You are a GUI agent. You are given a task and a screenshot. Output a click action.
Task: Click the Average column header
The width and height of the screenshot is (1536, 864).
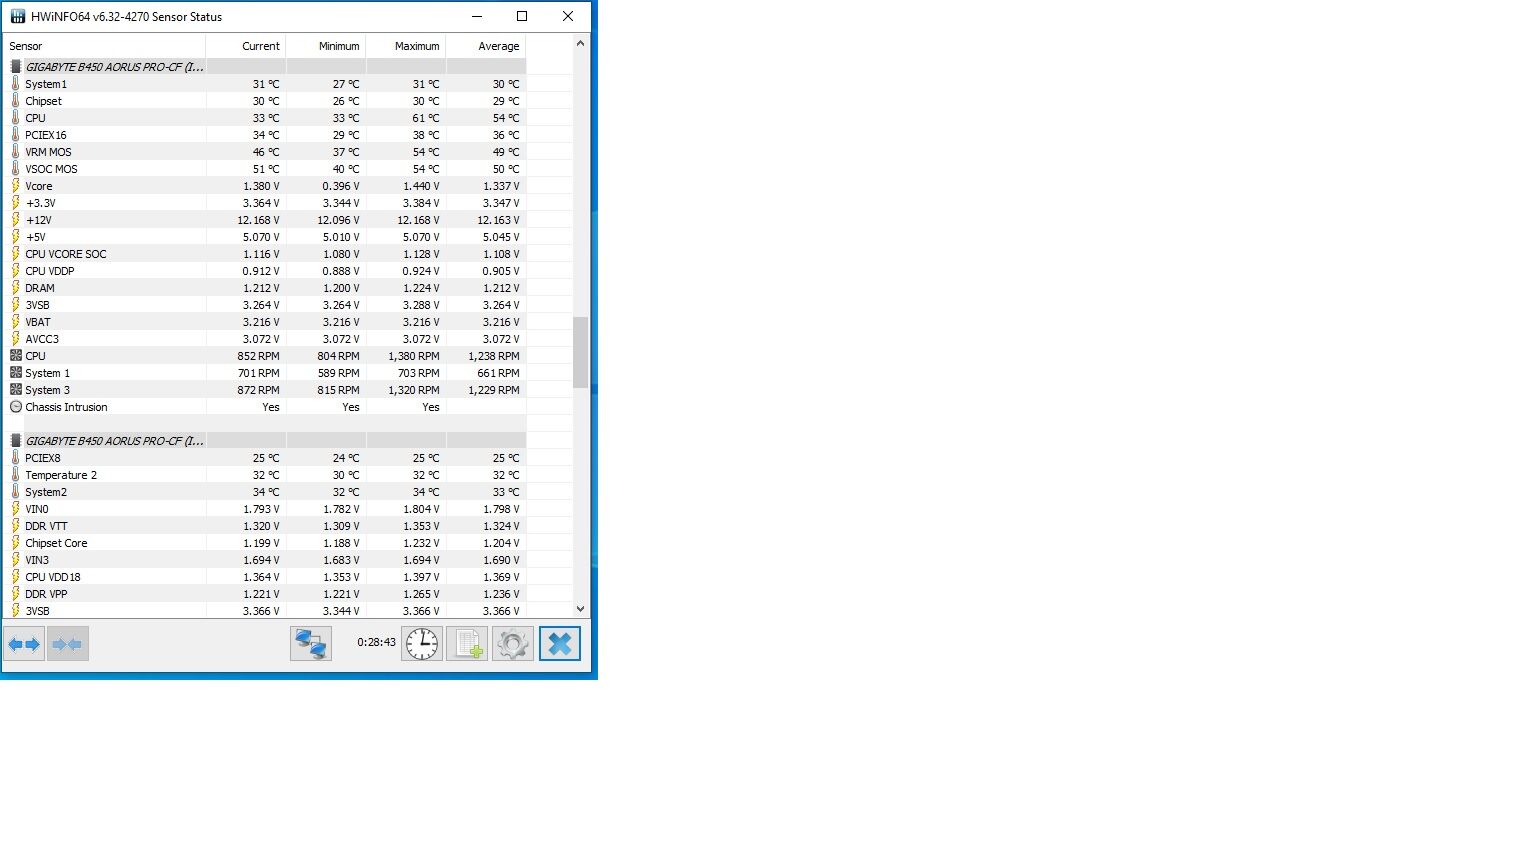[x=486, y=46]
